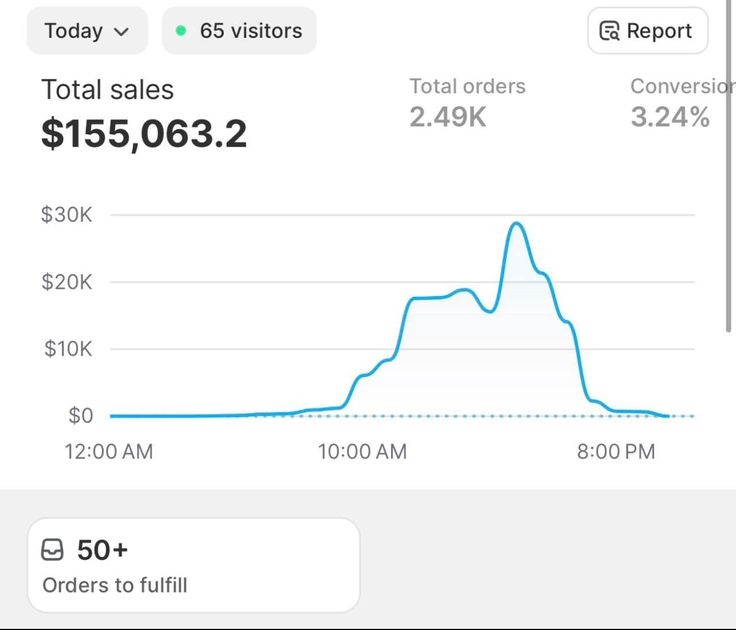Click the 8:00 PM axis label
Screen dimensions: 736x630
click(616, 452)
